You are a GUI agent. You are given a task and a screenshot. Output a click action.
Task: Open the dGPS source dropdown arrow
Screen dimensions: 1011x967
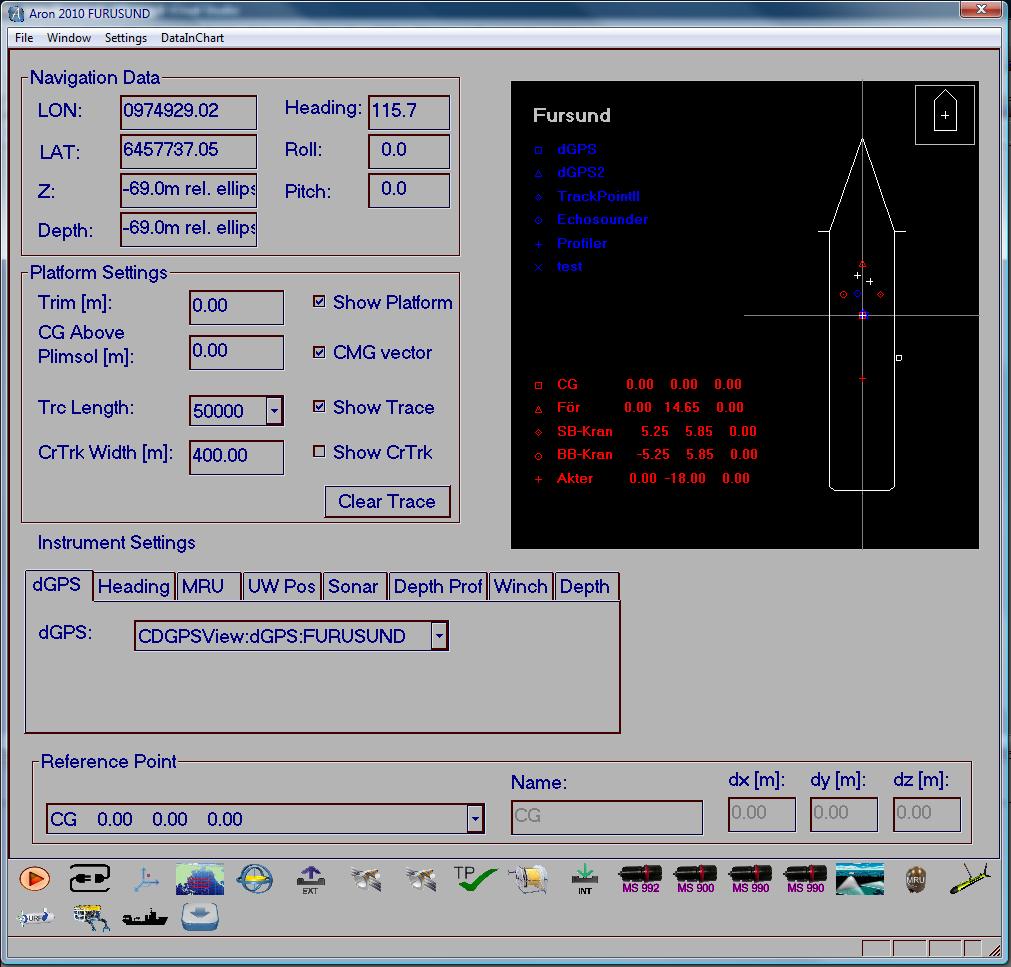click(x=439, y=636)
